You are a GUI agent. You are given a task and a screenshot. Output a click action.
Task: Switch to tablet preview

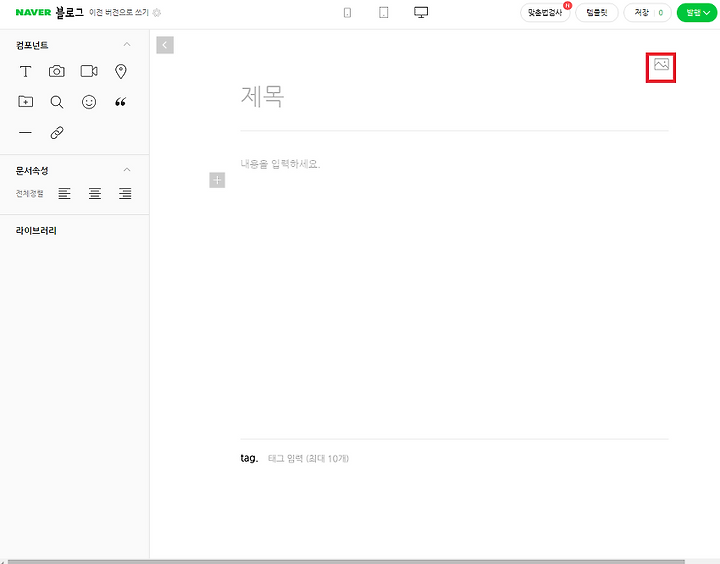point(384,12)
